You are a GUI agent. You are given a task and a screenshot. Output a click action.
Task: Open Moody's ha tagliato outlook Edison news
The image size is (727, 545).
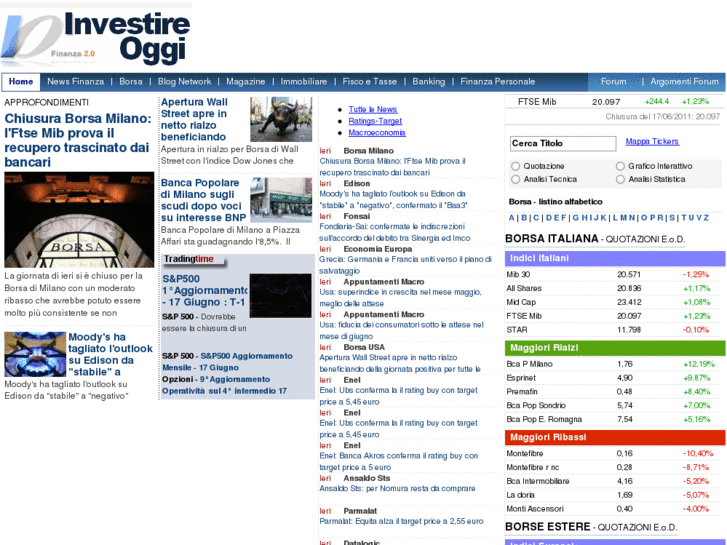pos(393,199)
